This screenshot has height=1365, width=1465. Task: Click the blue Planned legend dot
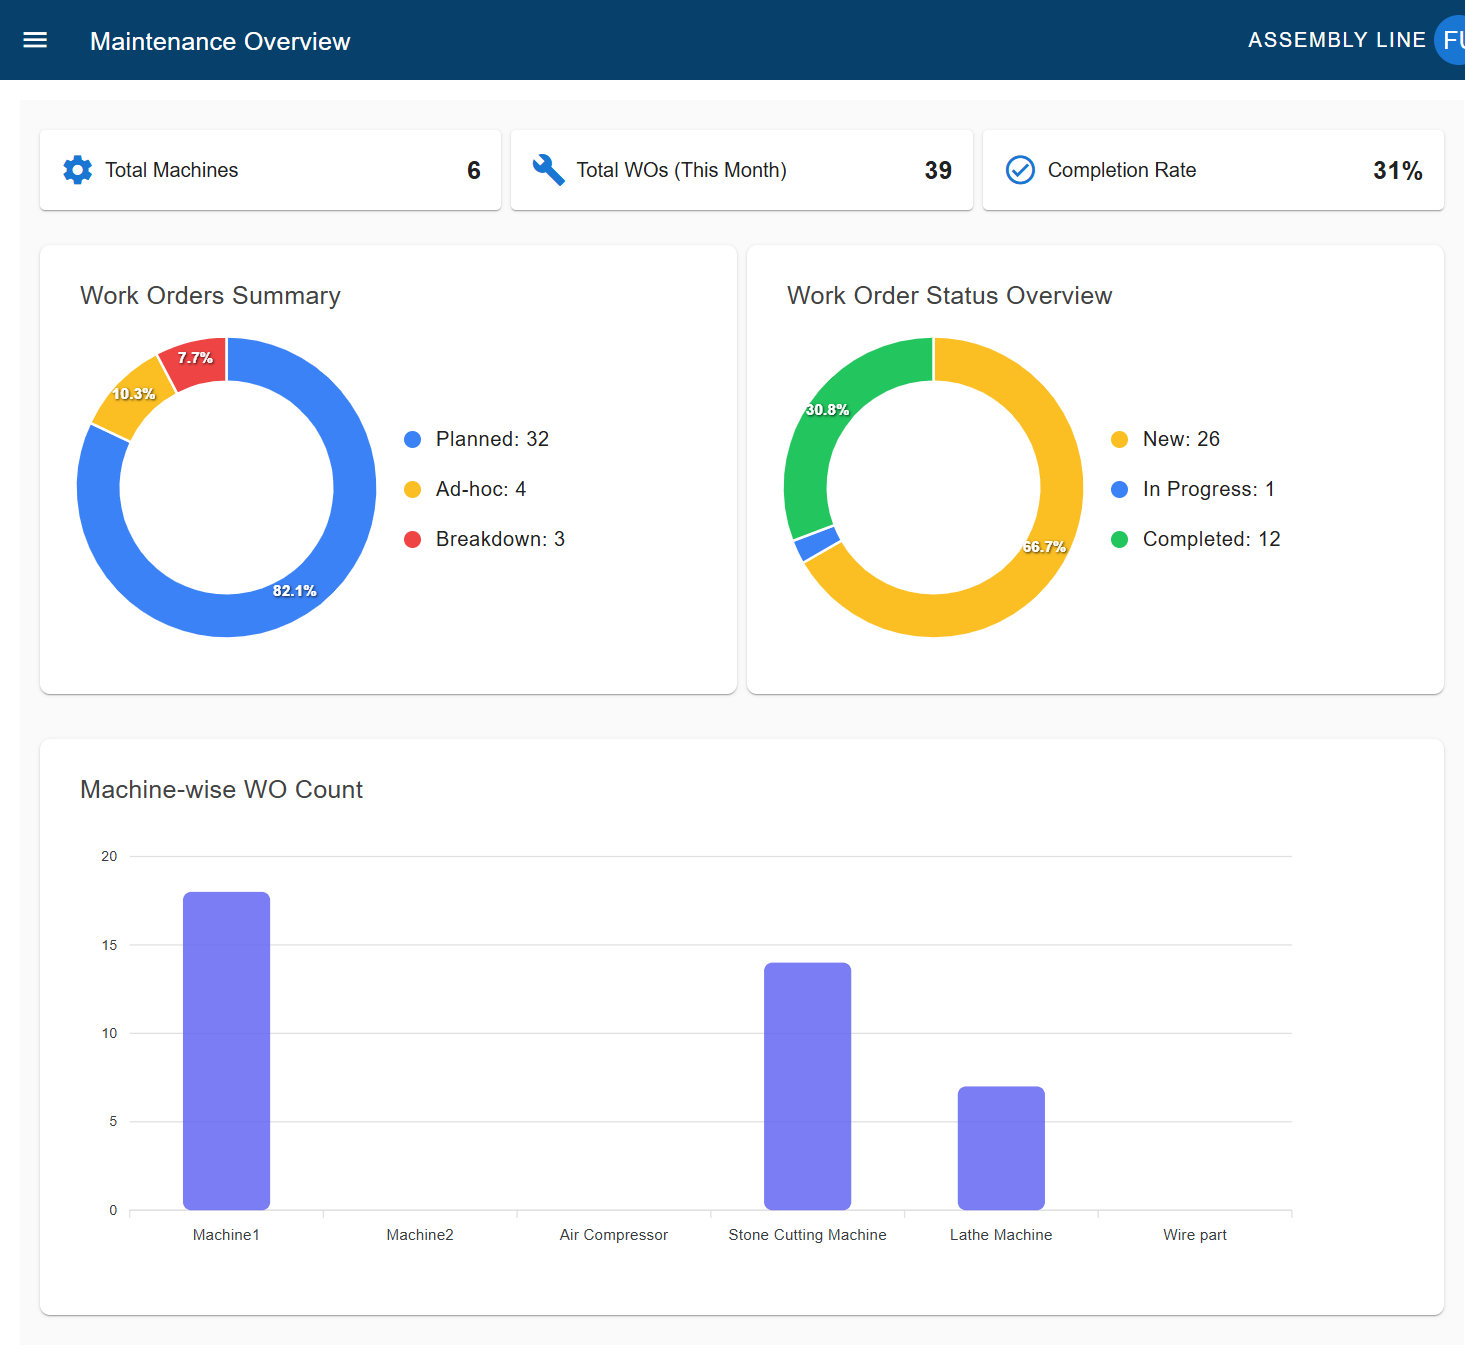point(413,439)
